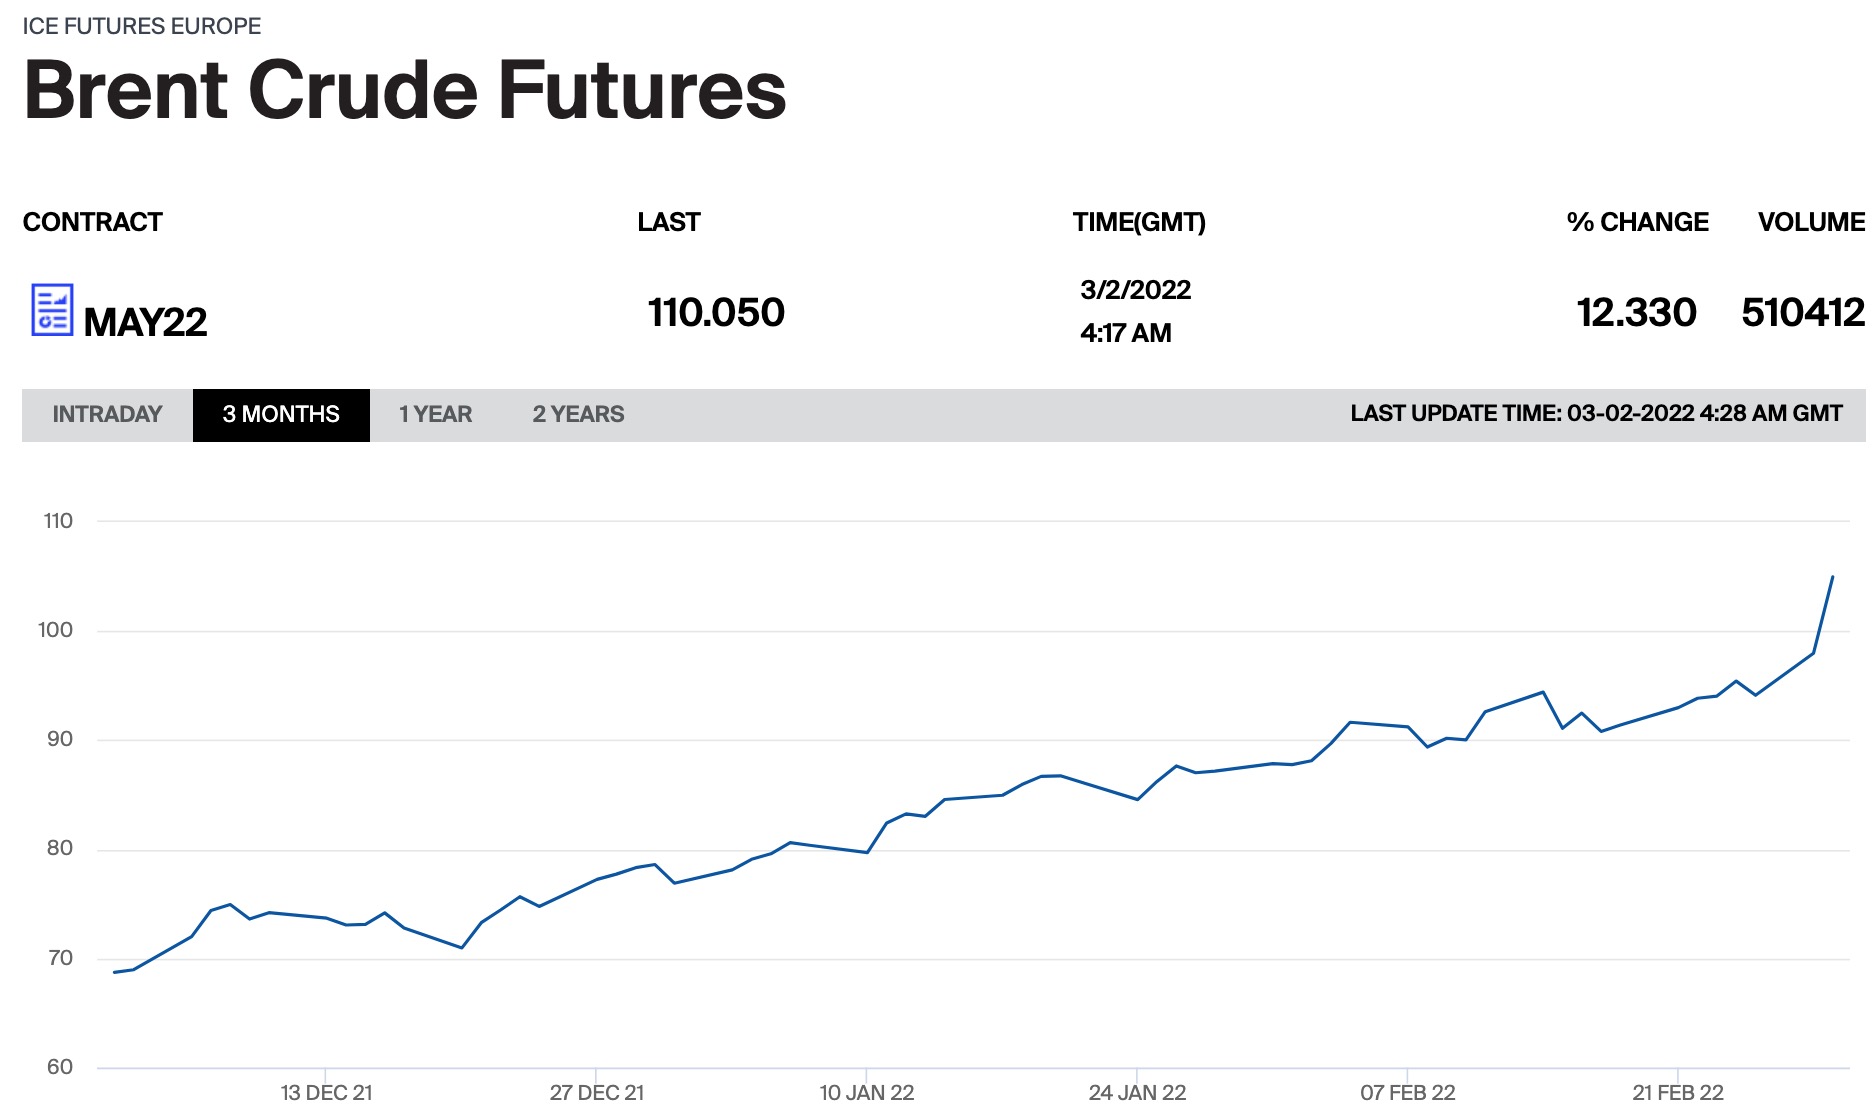This screenshot has height=1116, width=1876.
Task: Select the 3 MONTHS tab
Action: pos(281,415)
